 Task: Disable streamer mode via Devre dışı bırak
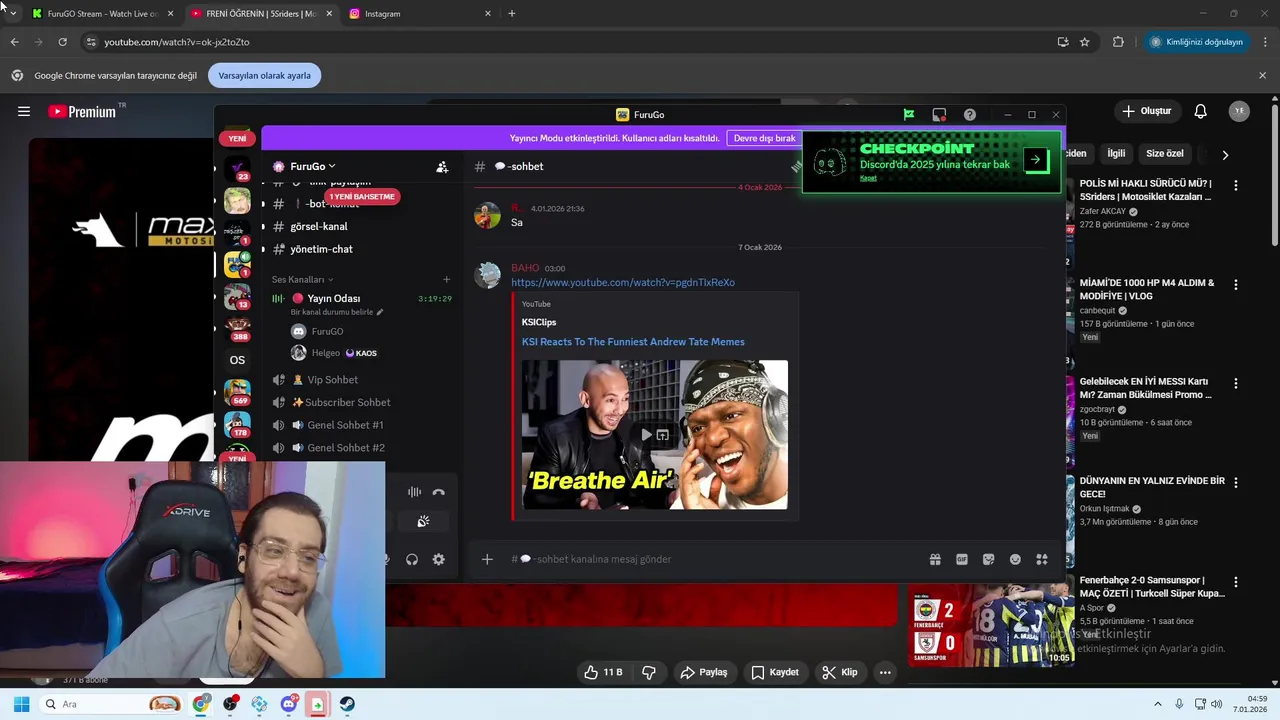tap(764, 138)
